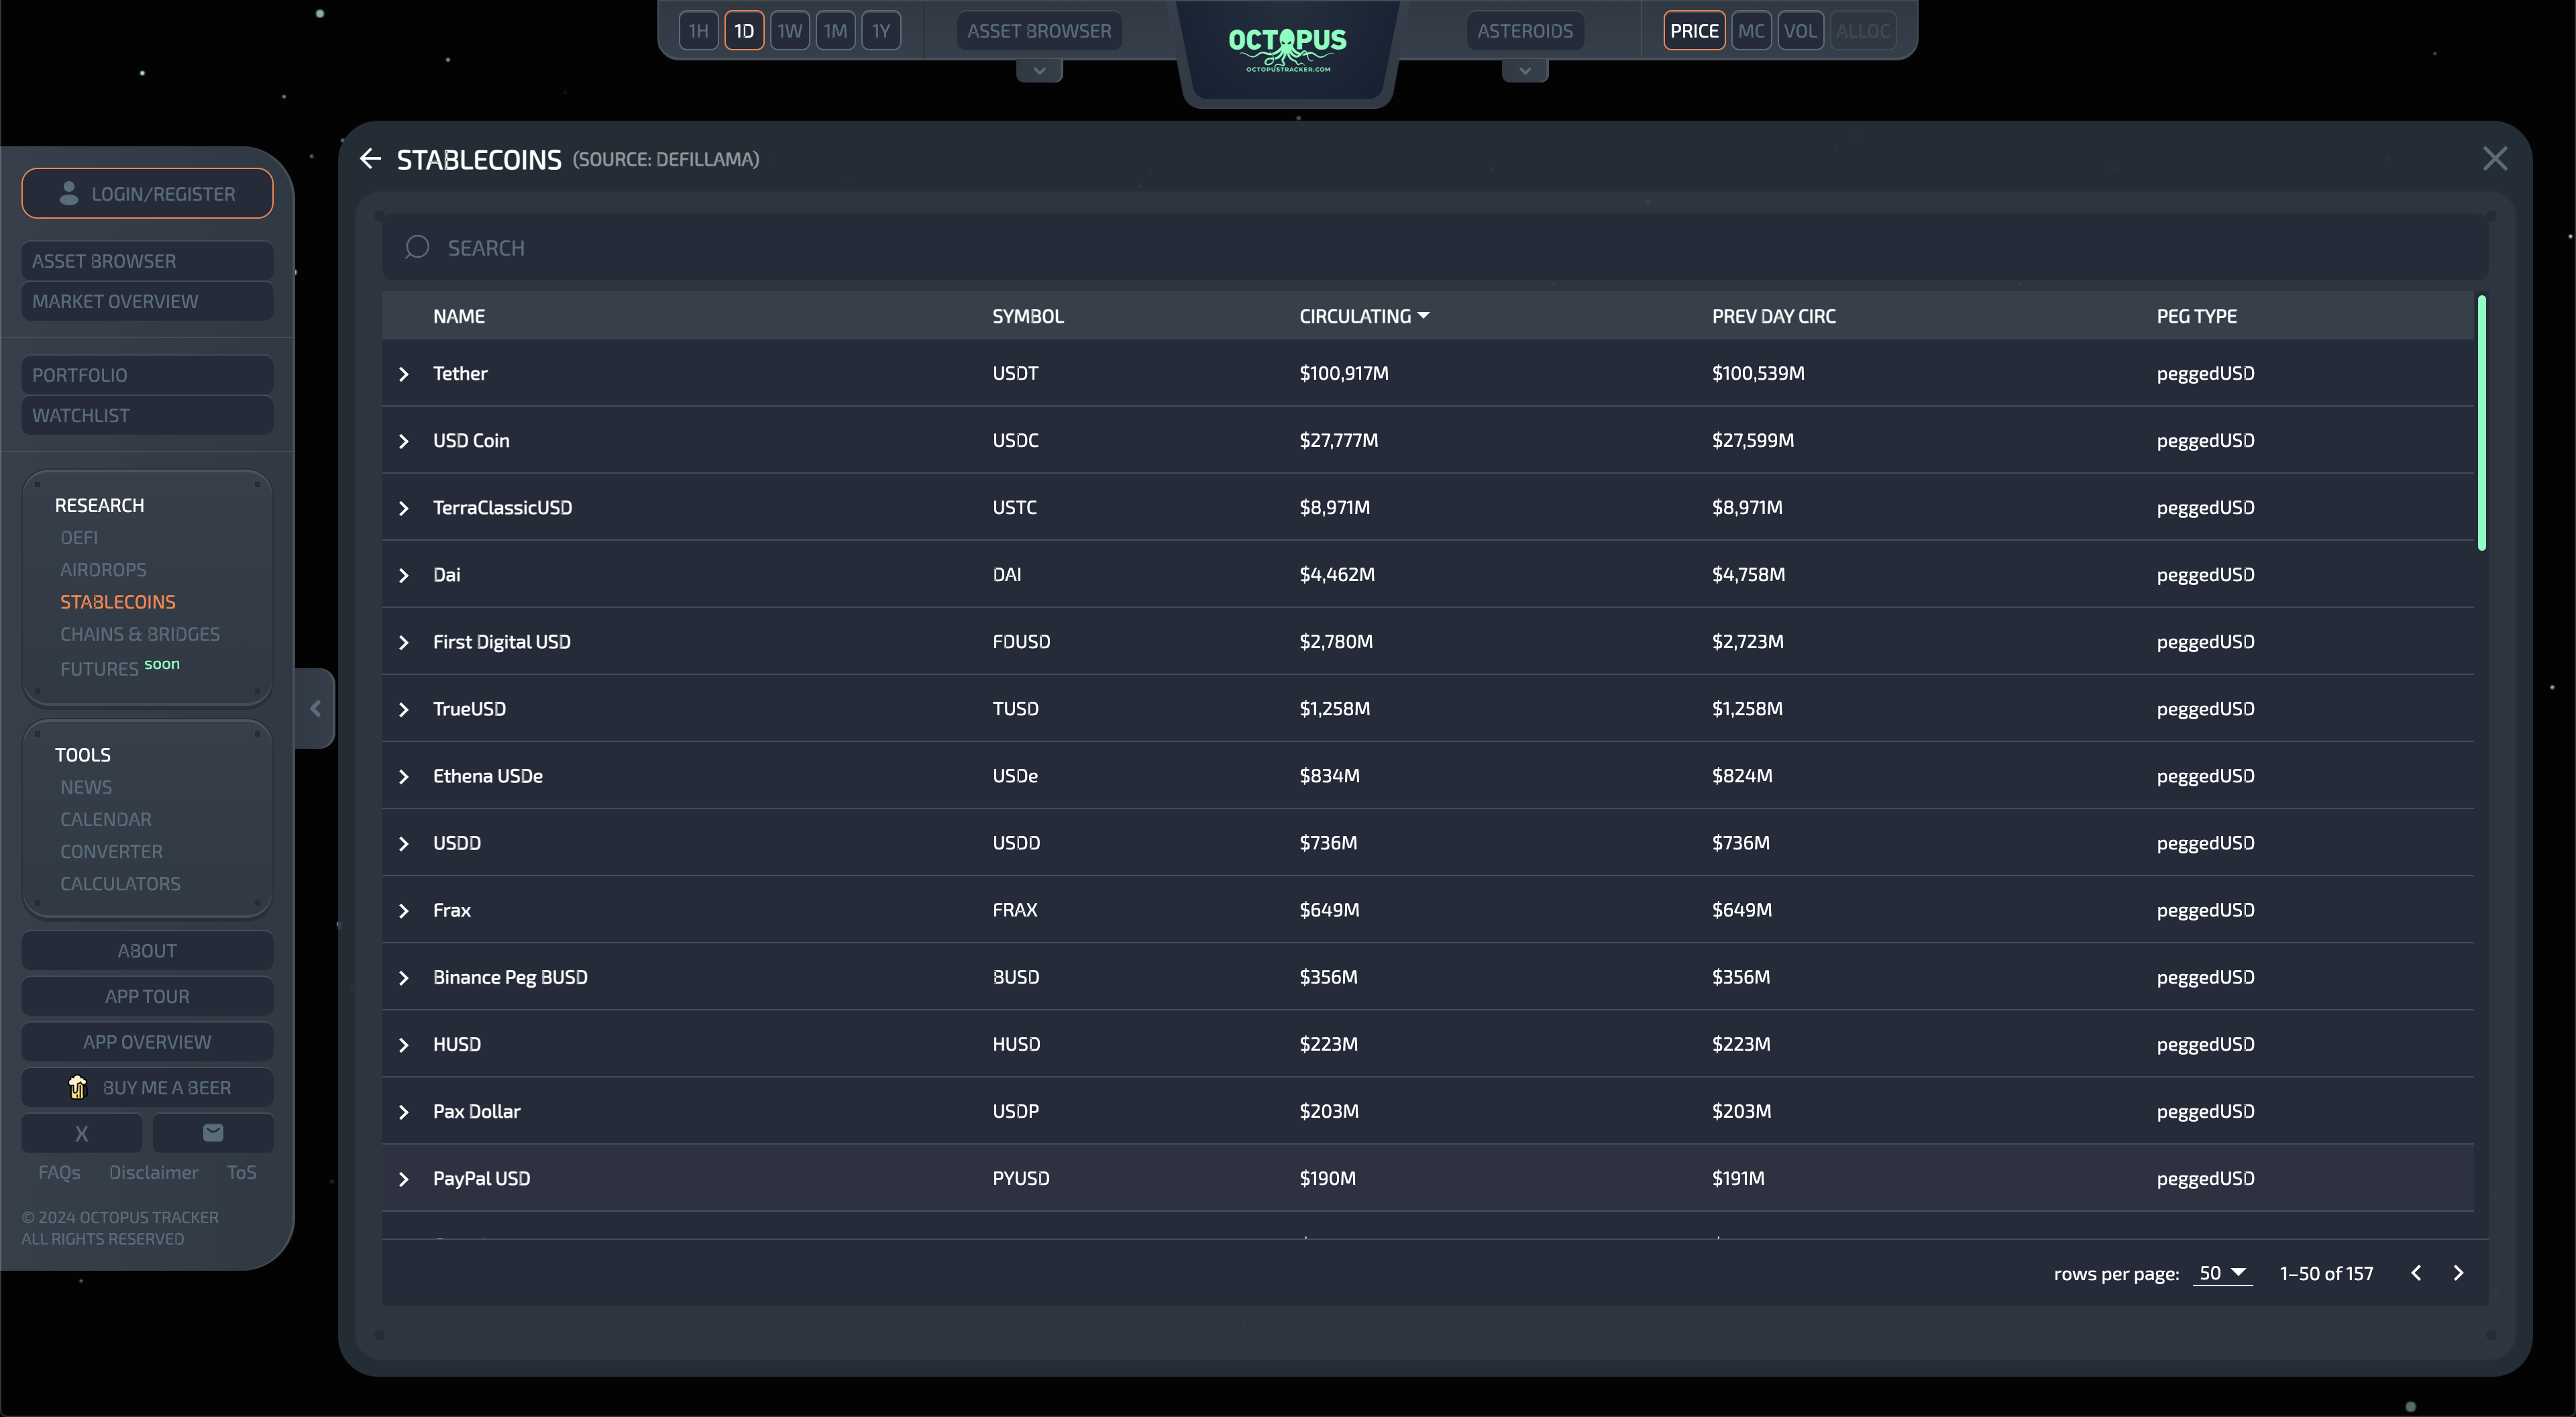Click the email envelope icon in sidebar
Image resolution: width=2576 pixels, height=1417 pixels.
213,1133
